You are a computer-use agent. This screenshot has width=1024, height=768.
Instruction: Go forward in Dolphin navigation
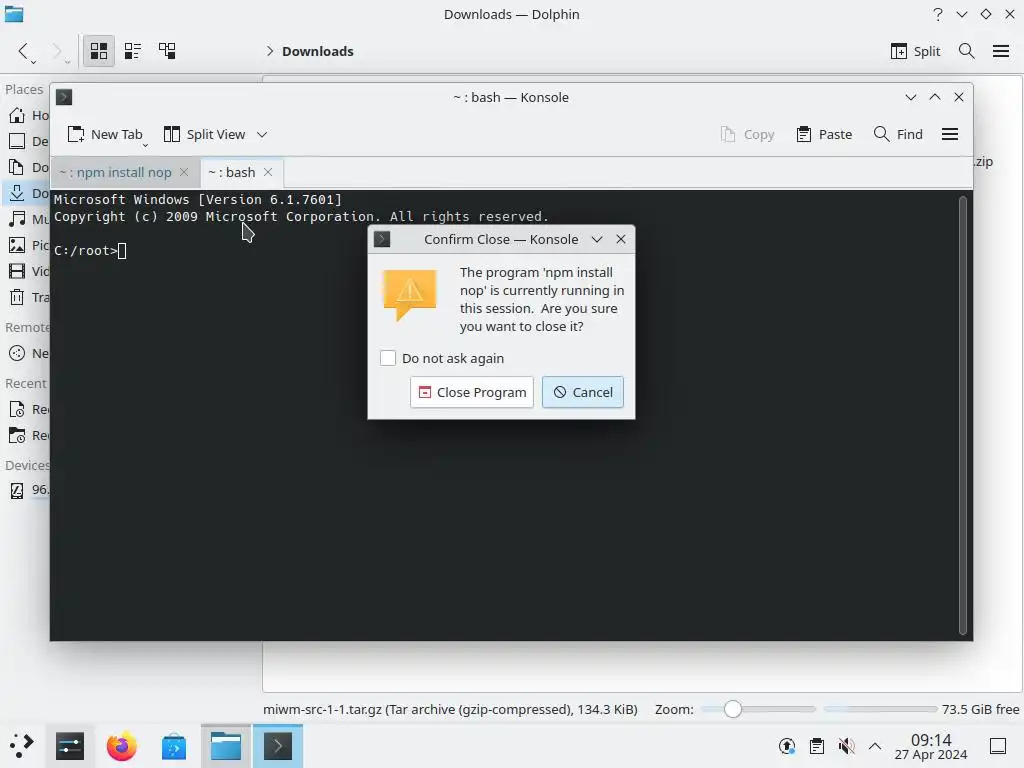pos(57,51)
